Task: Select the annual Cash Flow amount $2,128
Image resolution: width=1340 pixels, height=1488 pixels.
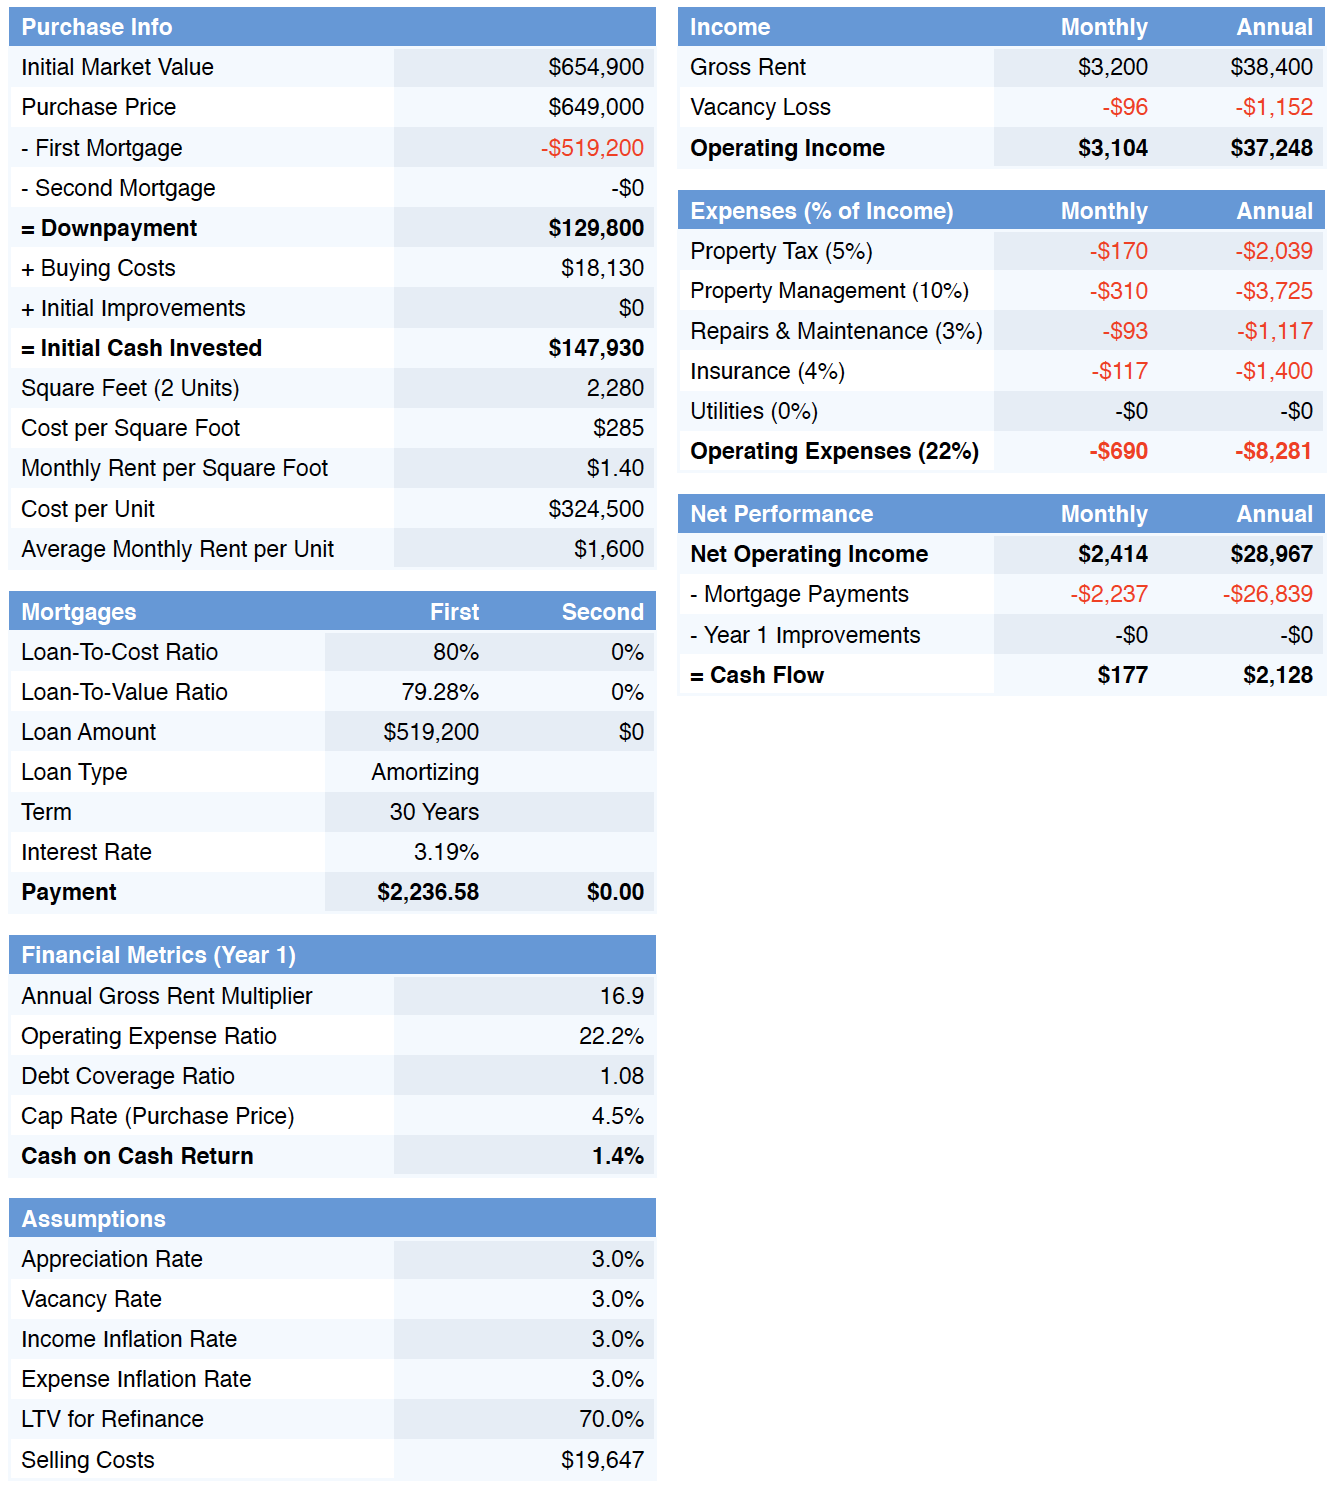Action: (x=1277, y=675)
